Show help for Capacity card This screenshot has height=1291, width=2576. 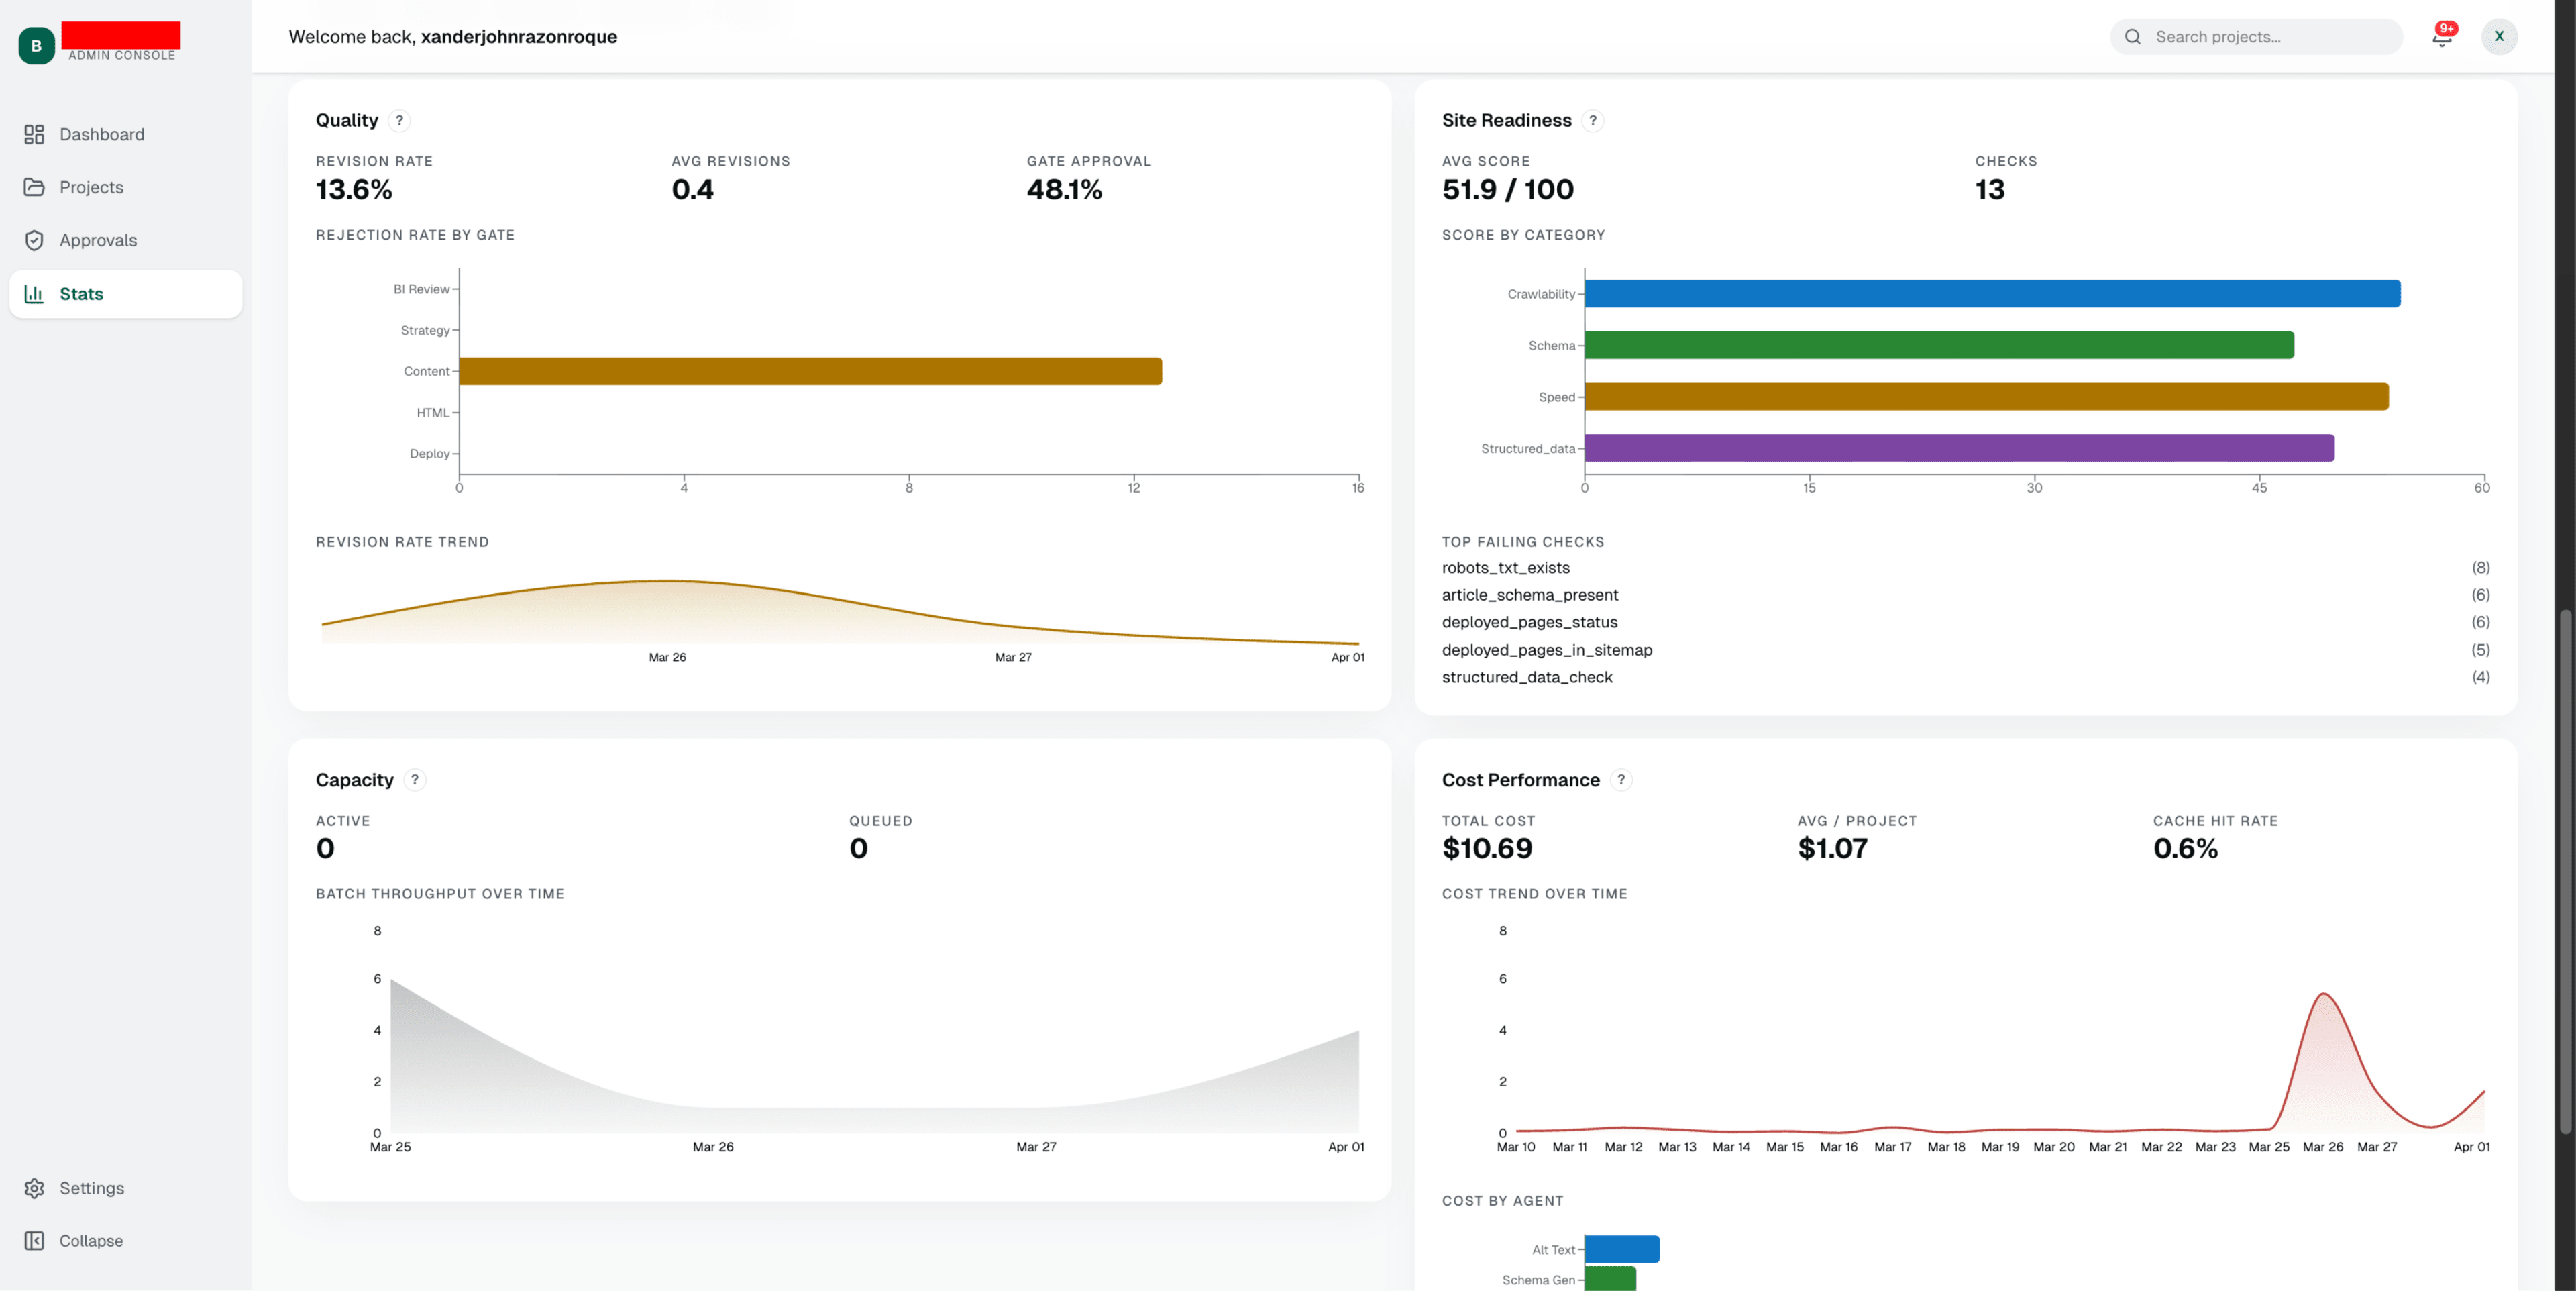(415, 780)
